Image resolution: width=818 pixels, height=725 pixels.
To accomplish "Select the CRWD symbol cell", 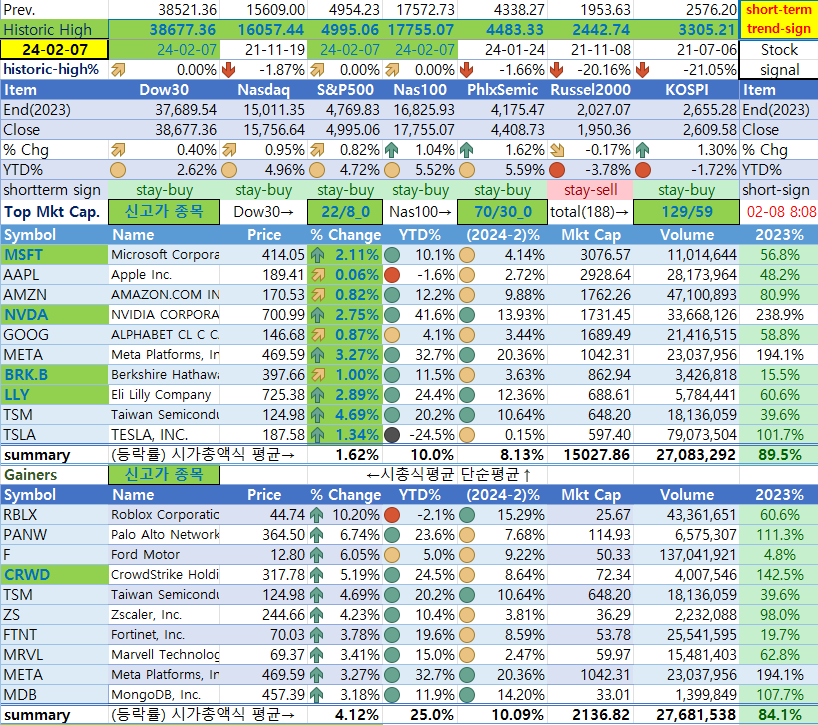I will click(54, 575).
